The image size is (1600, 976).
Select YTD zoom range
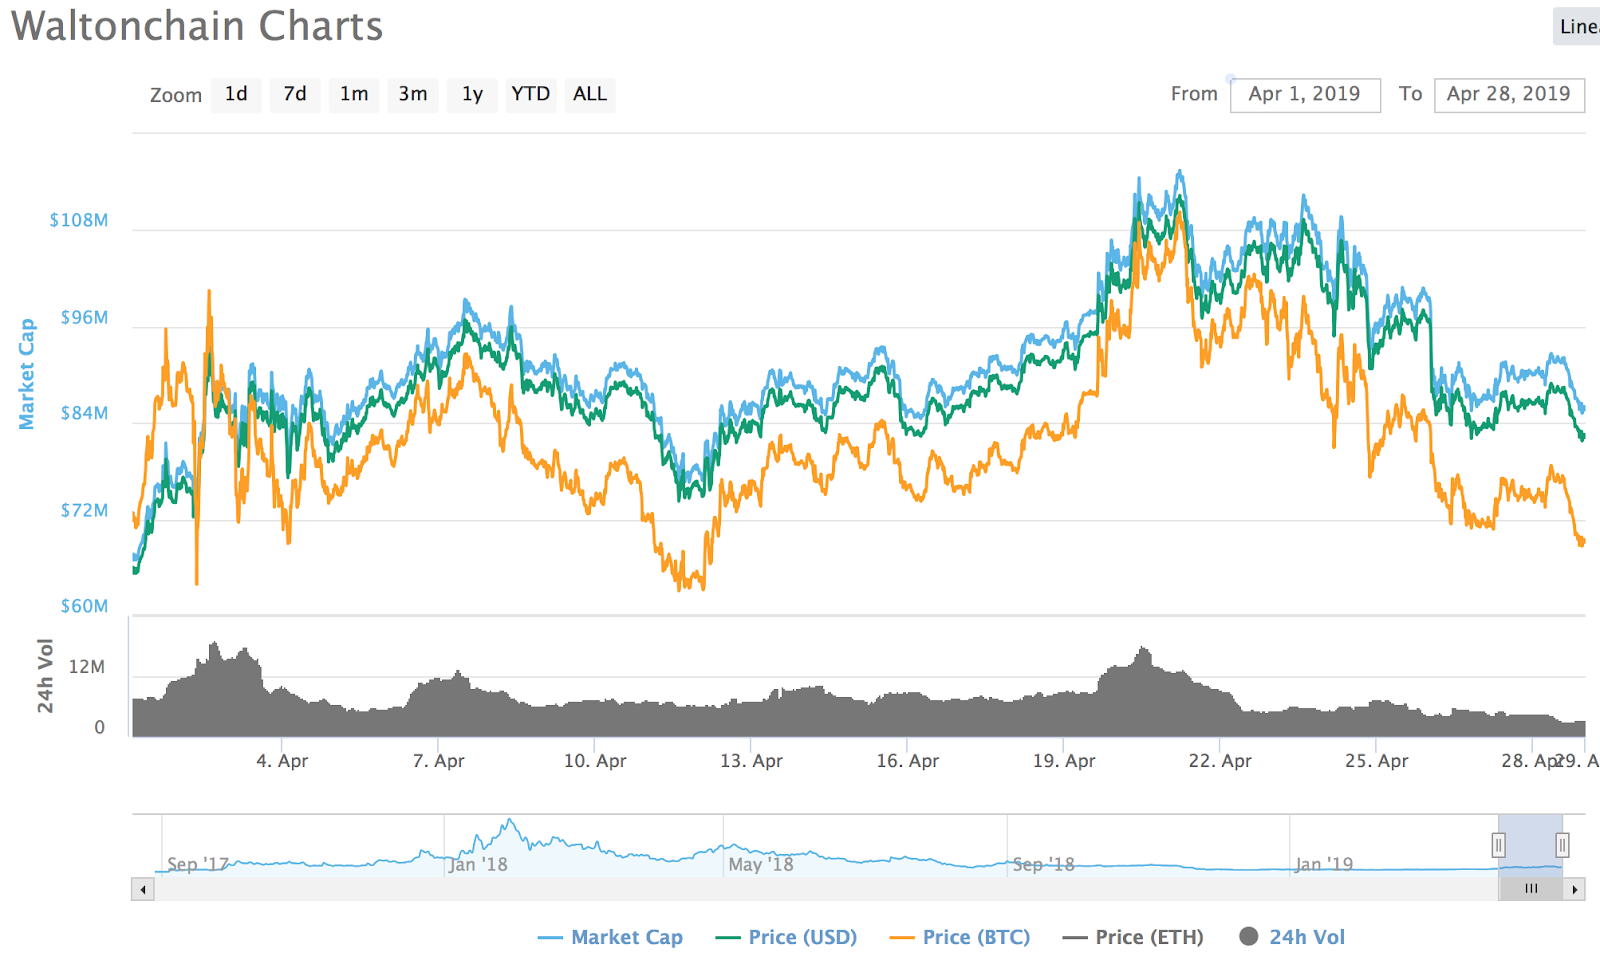click(x=531, y=95)
